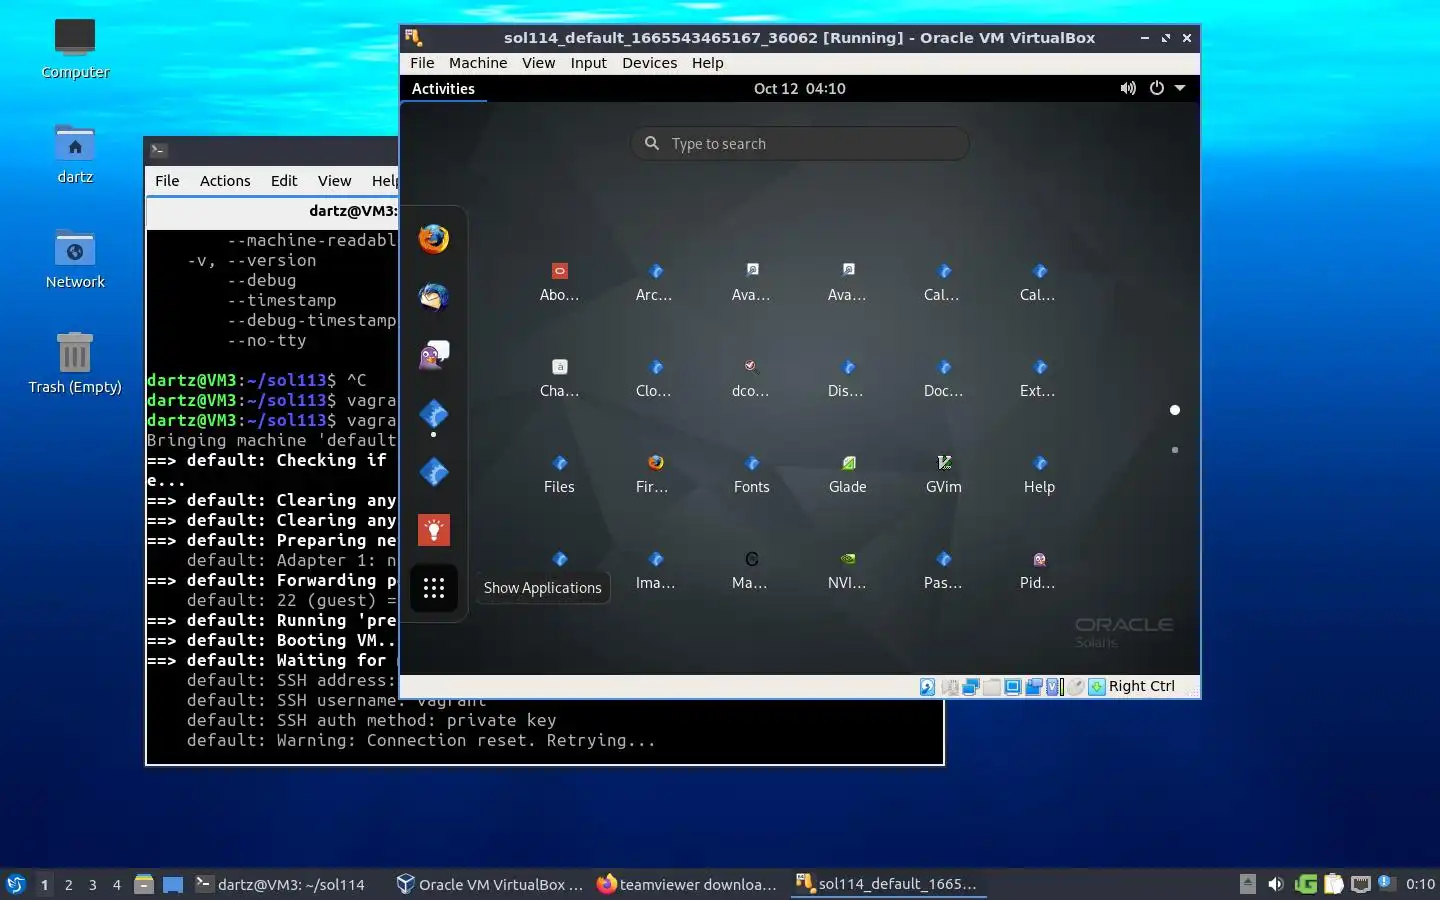Image resolution: width=1440 pixels, height=900 pixels.
Task: Open Thunderbird mail from the GNOME dash
Action: (433, 297)
